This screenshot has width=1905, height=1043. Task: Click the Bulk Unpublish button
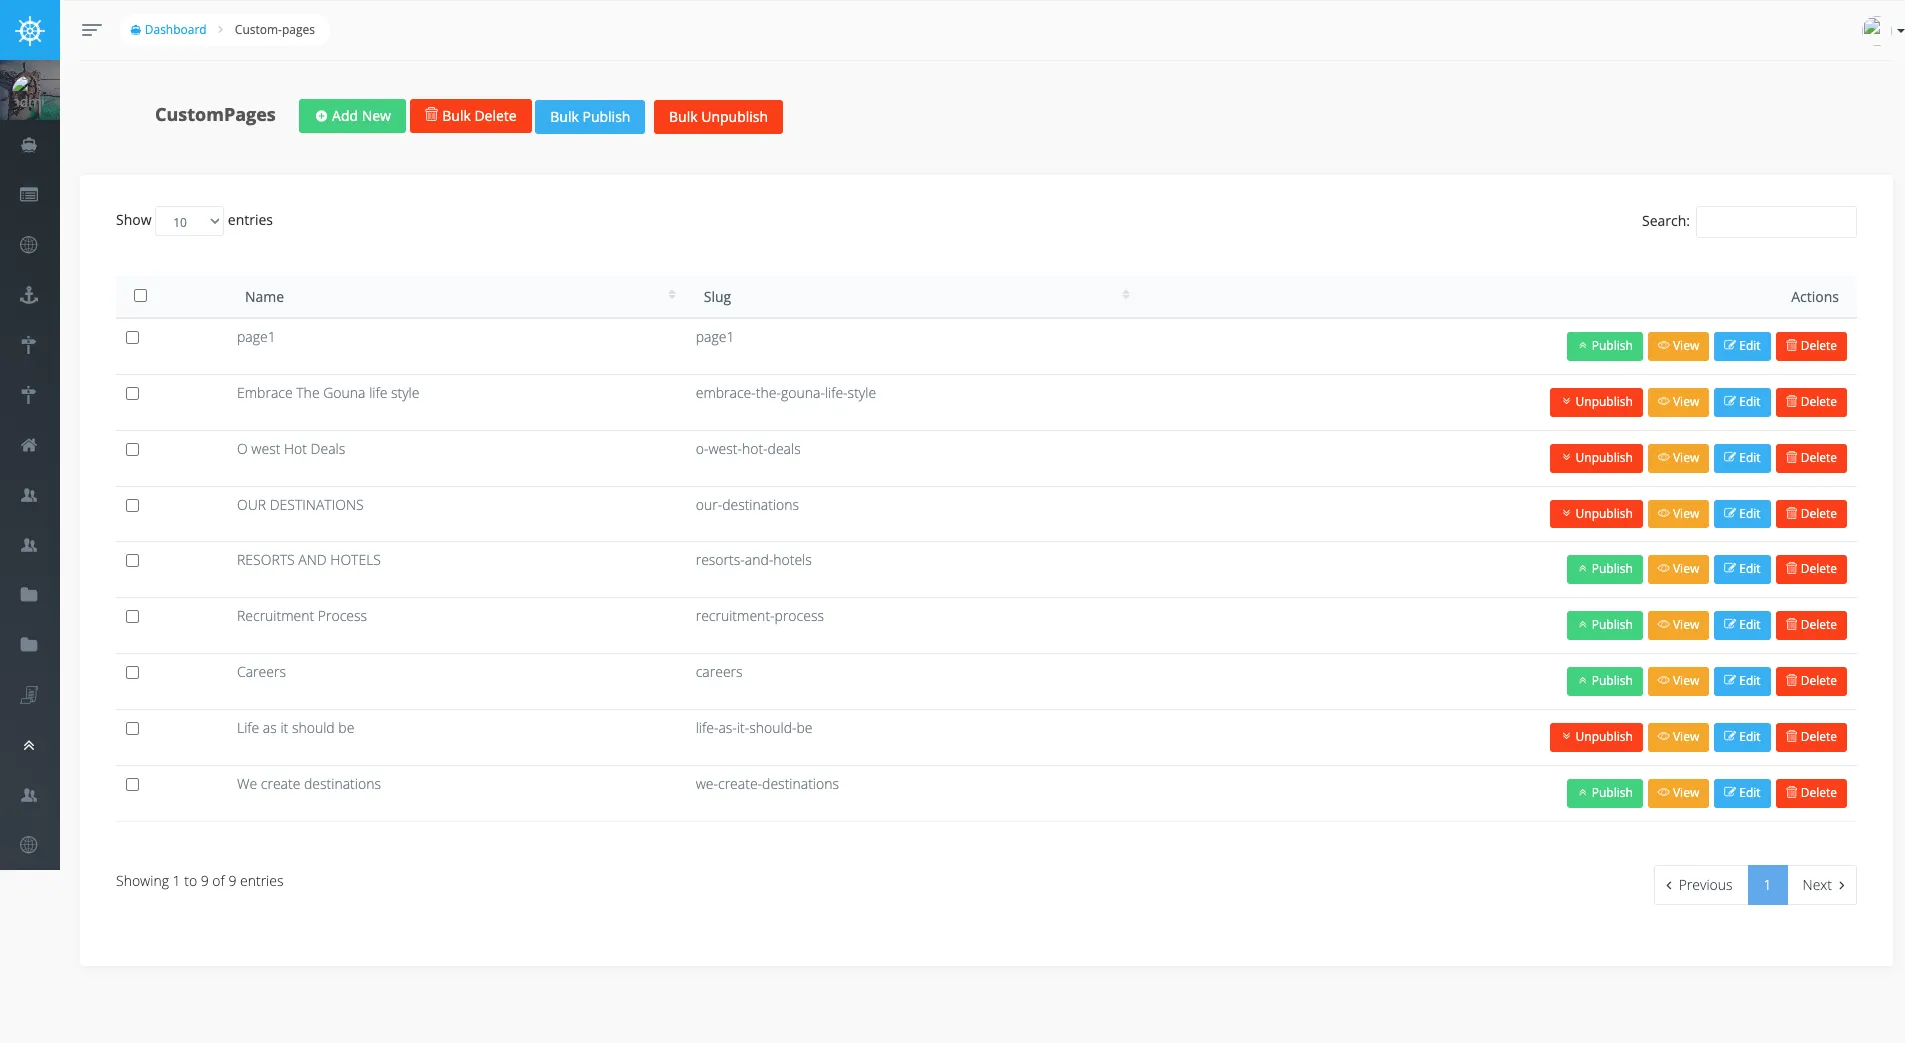(x=718, y=117)
